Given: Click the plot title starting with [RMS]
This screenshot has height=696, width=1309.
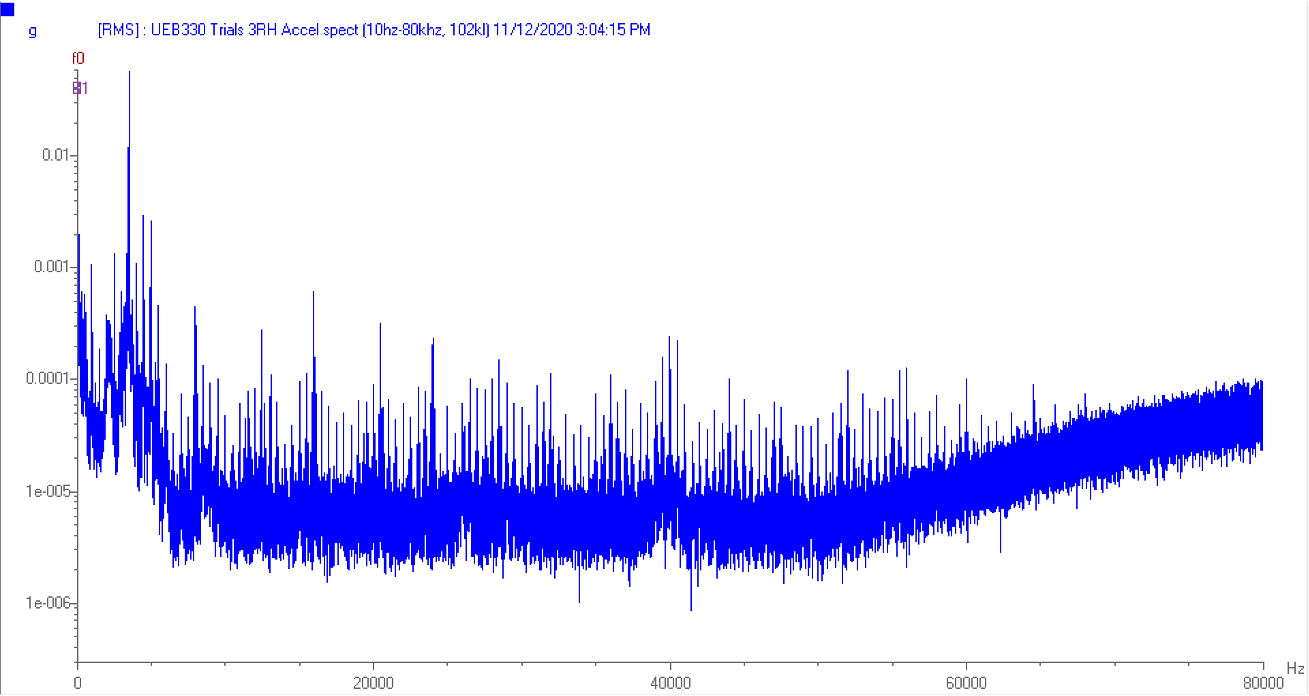Looking at the screenshot, I should click(x=374, y=30).
